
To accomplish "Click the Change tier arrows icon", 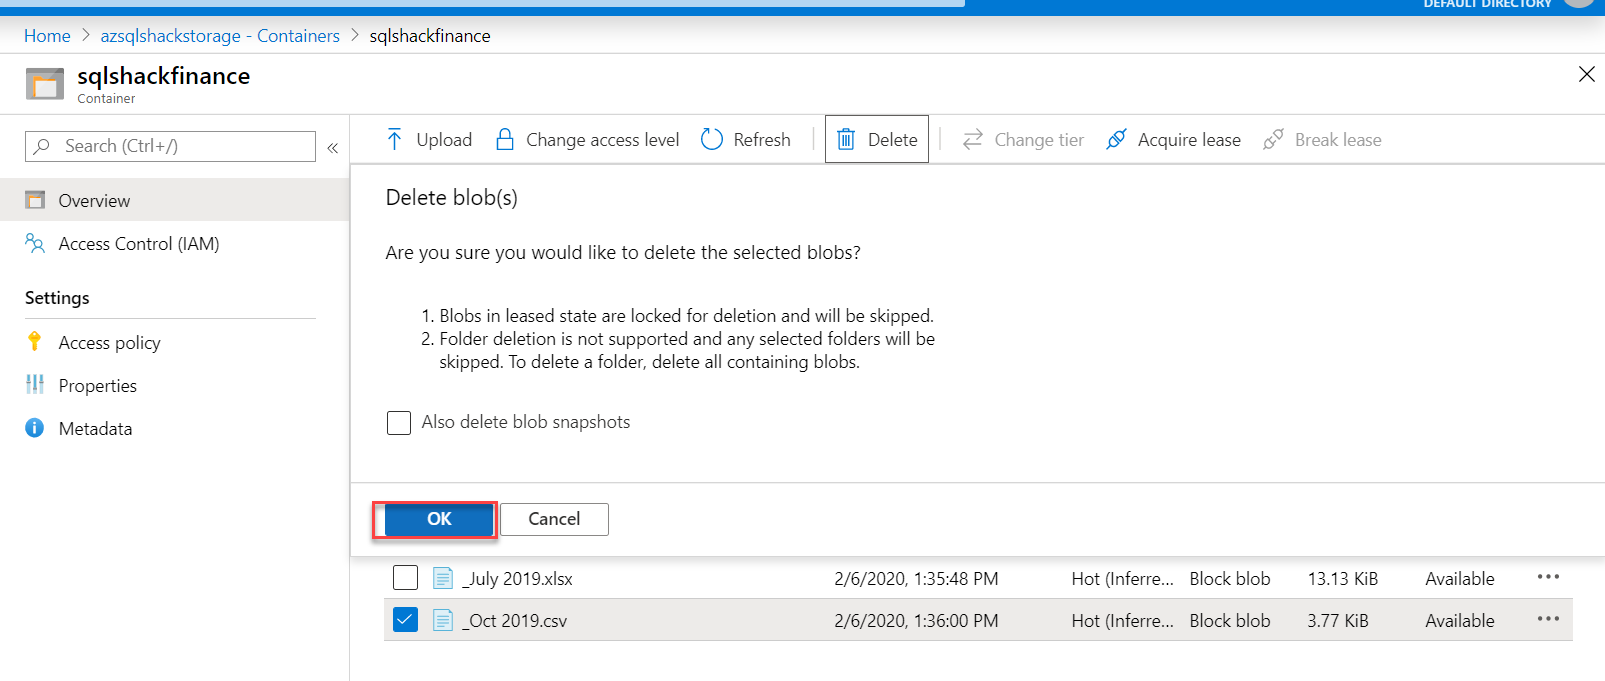I will coord(972,139).
